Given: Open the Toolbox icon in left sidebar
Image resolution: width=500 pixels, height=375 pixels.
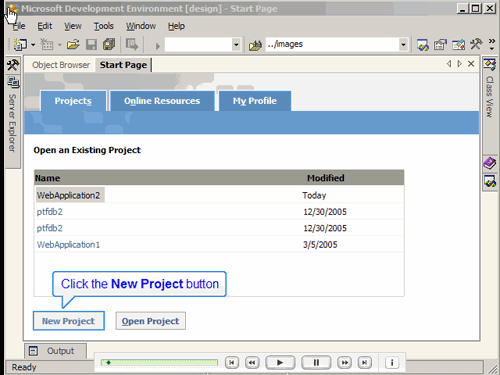Looking at the screenshot, I should [x=13, y=65].
